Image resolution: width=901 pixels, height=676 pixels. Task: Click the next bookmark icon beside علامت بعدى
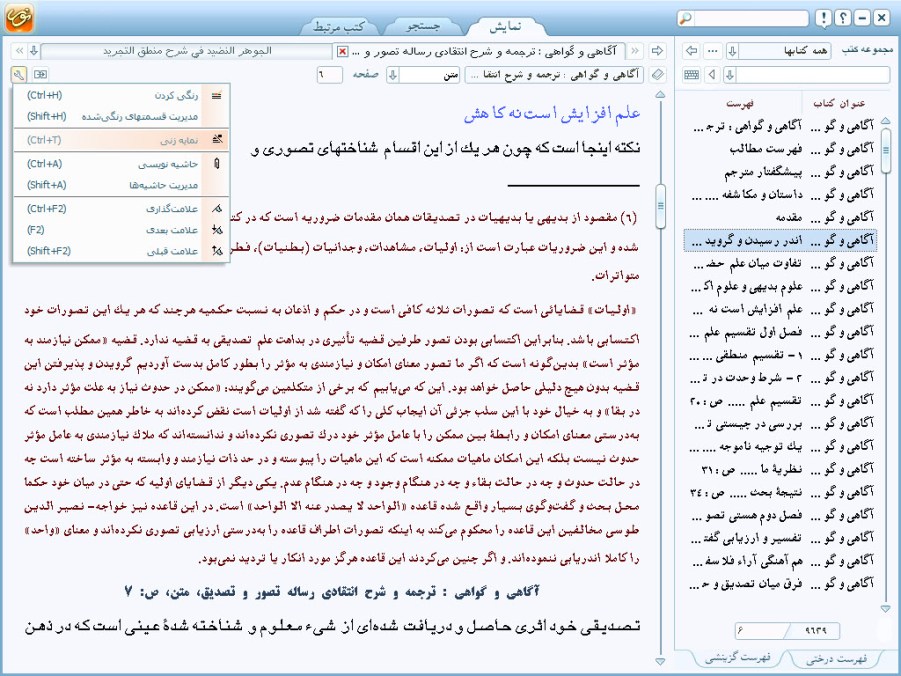click(x=217, y=230)
